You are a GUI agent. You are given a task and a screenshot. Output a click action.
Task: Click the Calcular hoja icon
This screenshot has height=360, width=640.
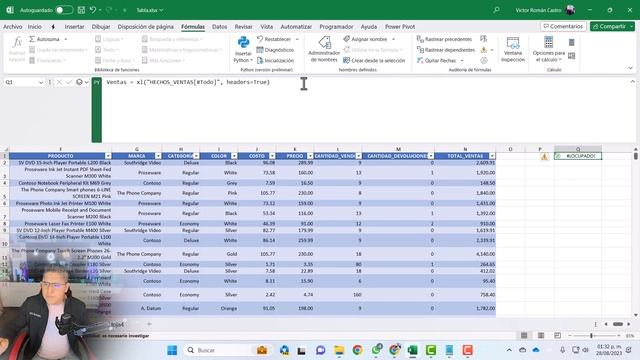(571, 56)
